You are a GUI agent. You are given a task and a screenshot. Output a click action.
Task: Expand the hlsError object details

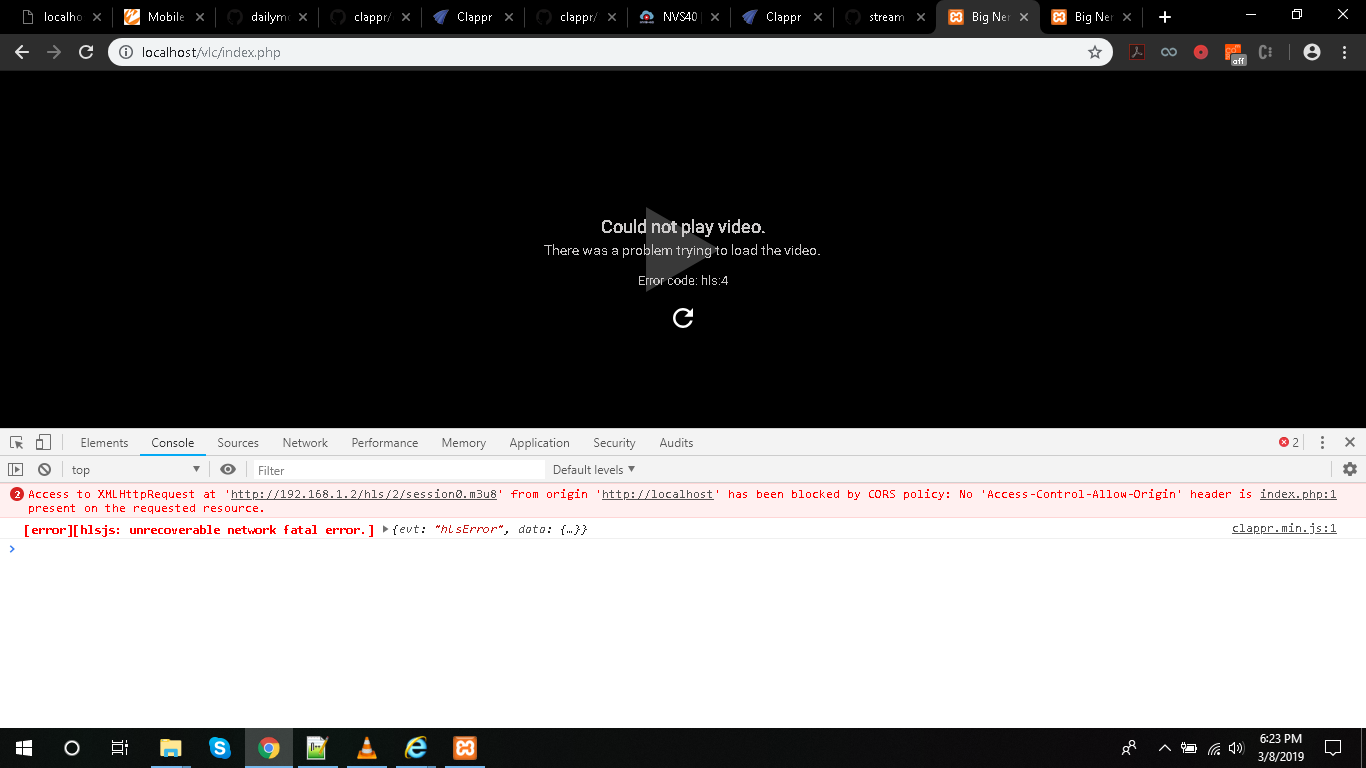click(385, 529)
